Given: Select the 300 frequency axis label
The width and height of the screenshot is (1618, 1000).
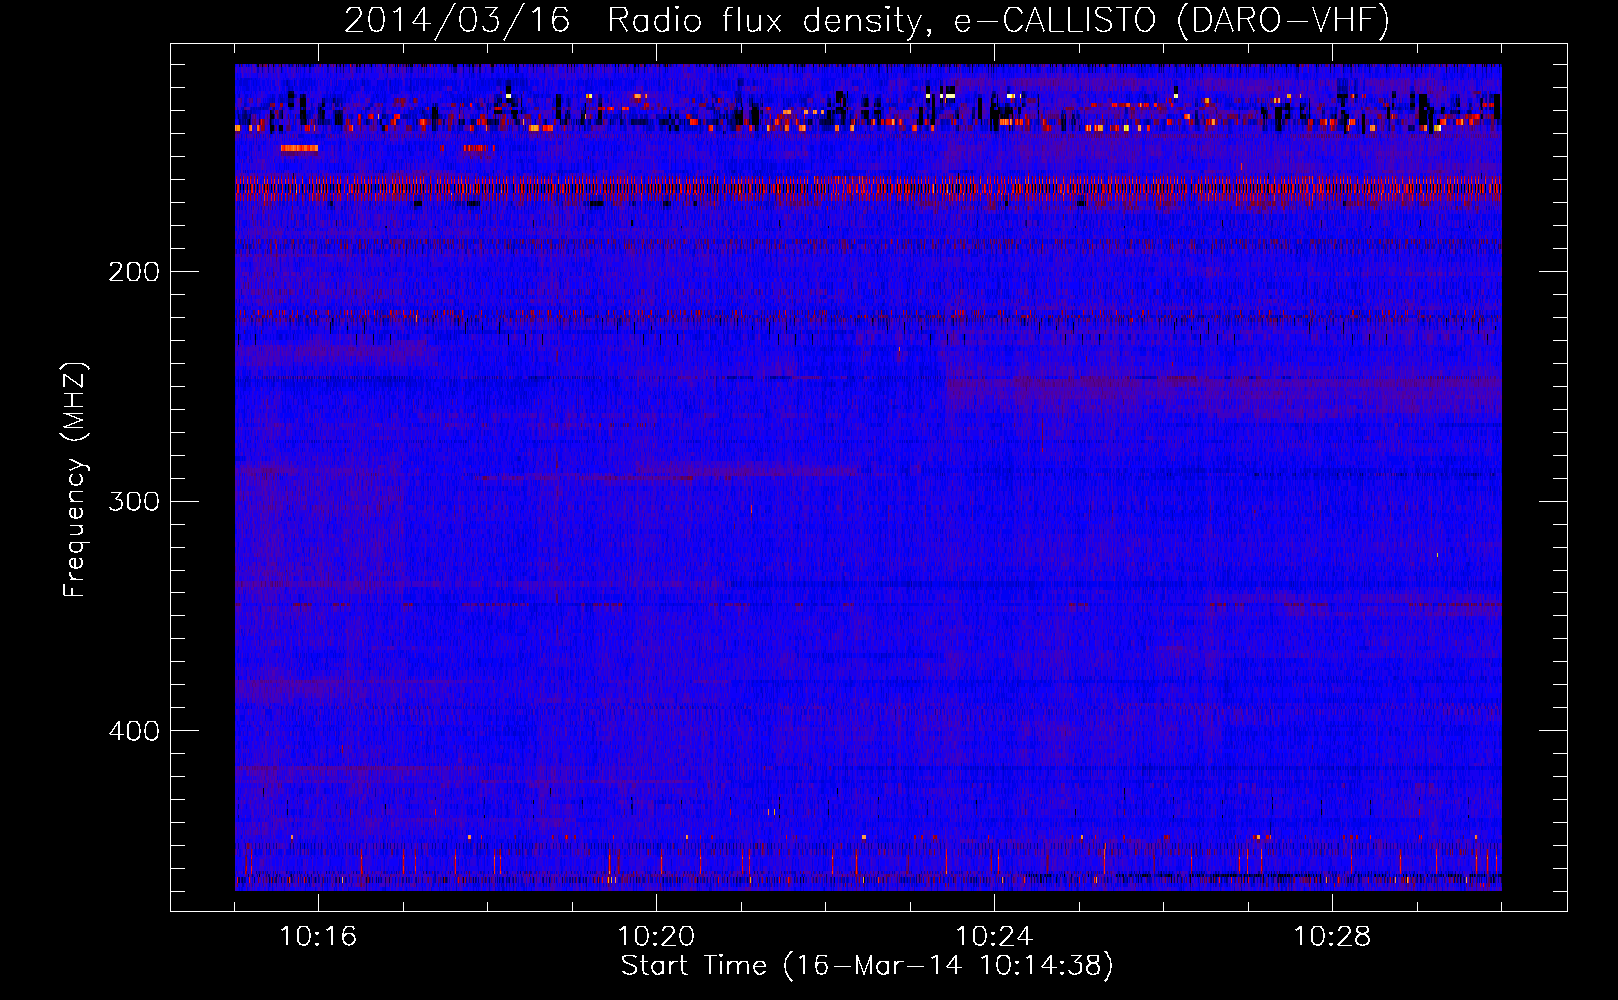Looking at the screenshot, I should click(134, 501).
